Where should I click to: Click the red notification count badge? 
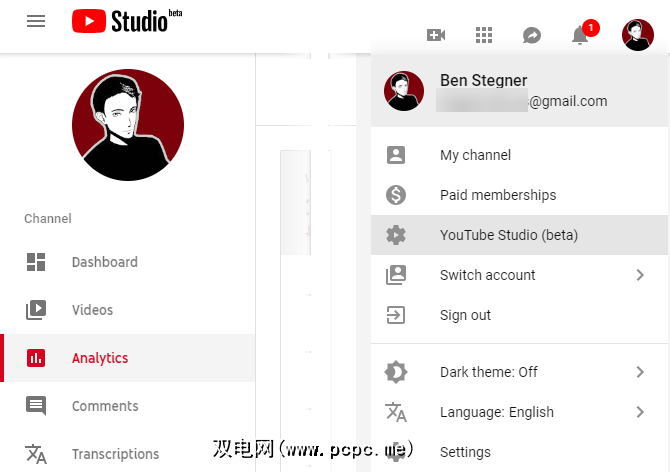click(591, 28)
